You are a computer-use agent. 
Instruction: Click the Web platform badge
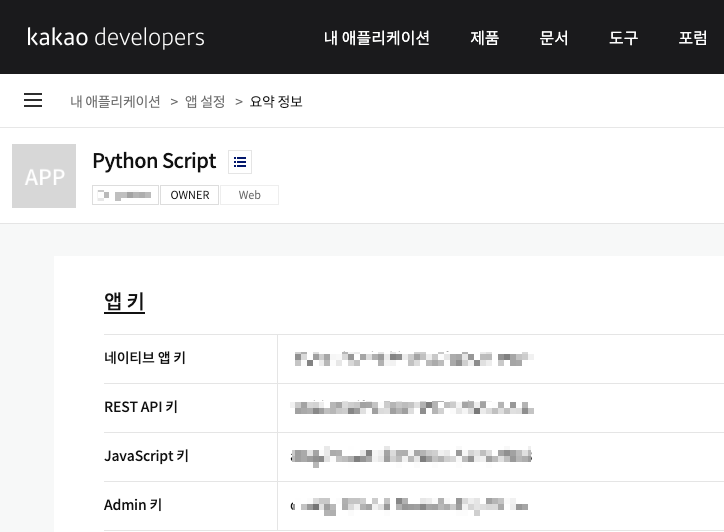pos(249,195)
